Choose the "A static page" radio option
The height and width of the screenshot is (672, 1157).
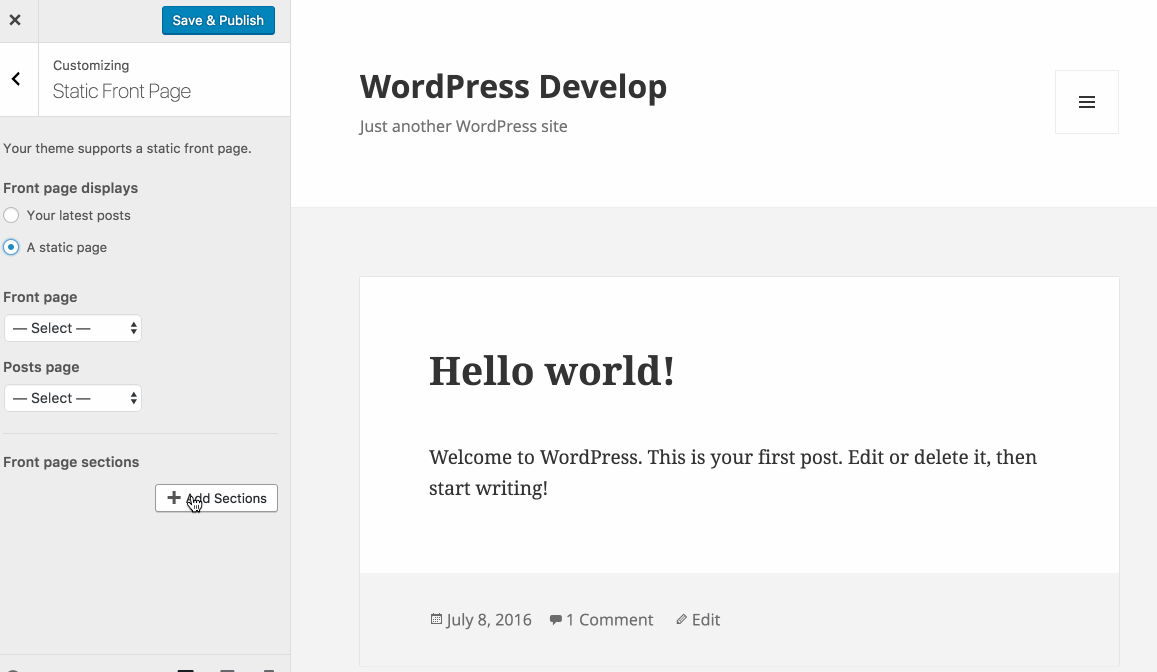(x=11, y=247)
